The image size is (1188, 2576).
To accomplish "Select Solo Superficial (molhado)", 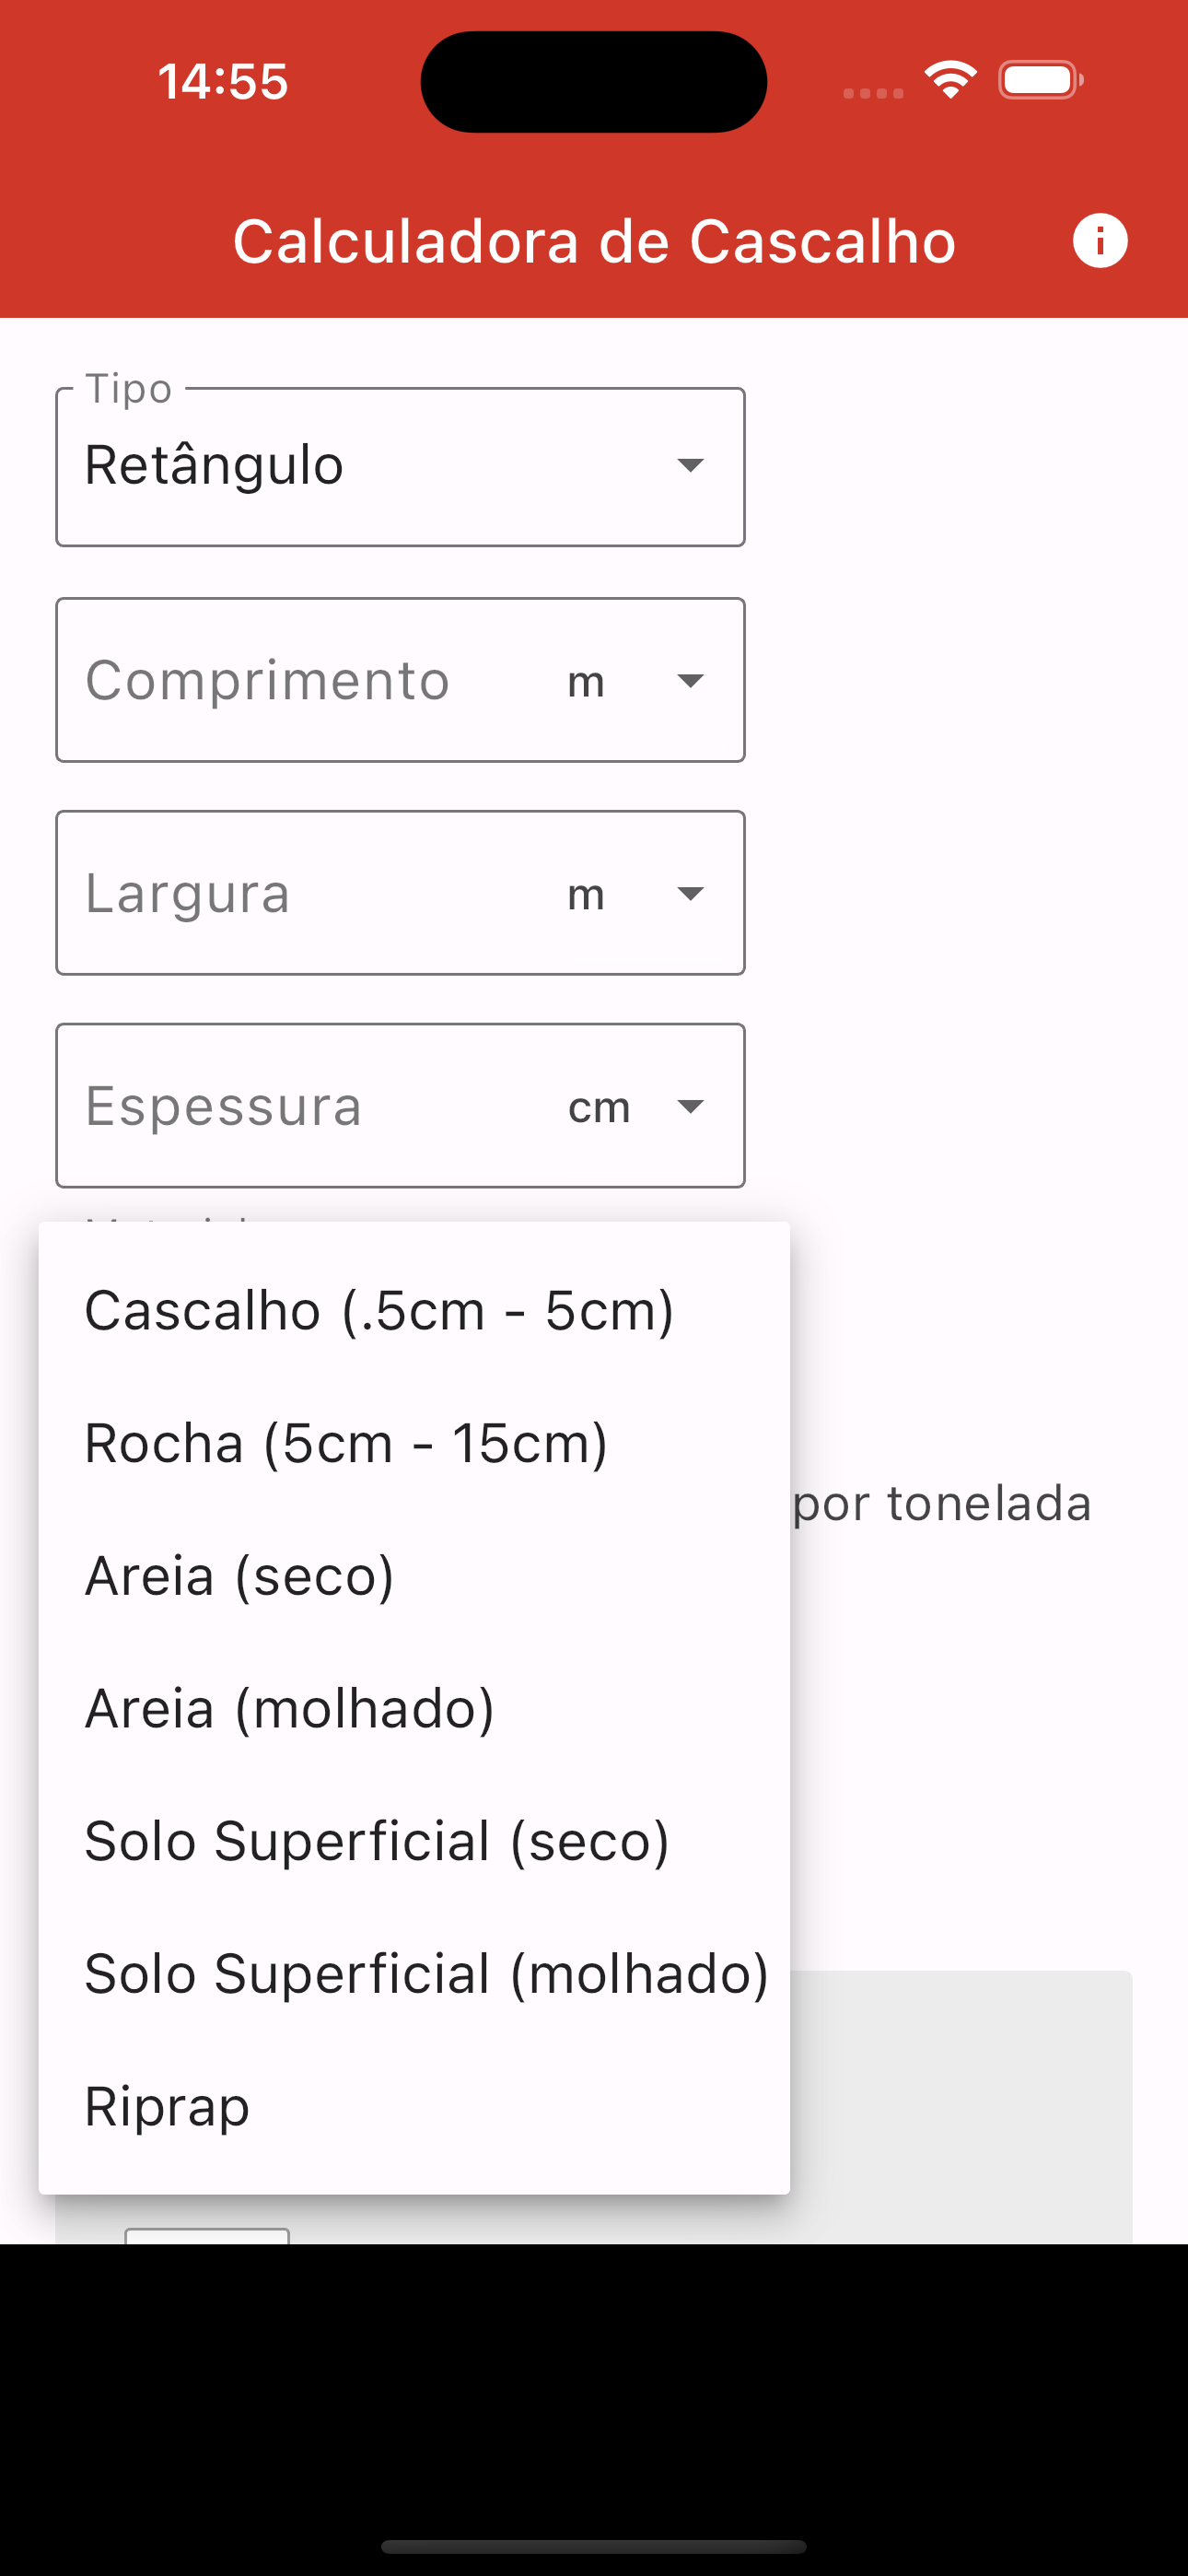I will click(414, 1973).
